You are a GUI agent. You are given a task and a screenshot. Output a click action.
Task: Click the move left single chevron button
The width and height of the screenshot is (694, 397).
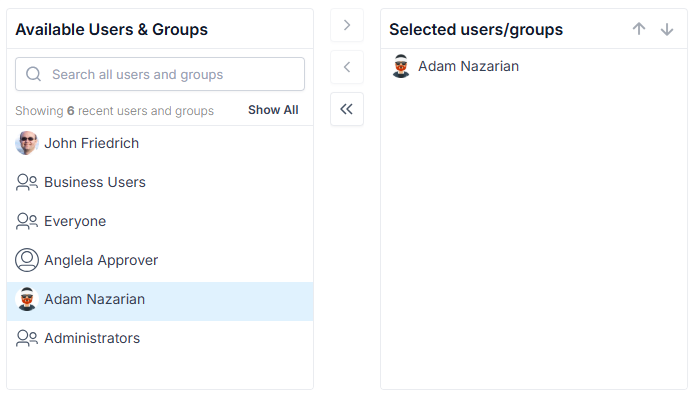pyautogui.click(x=347, y=67)
